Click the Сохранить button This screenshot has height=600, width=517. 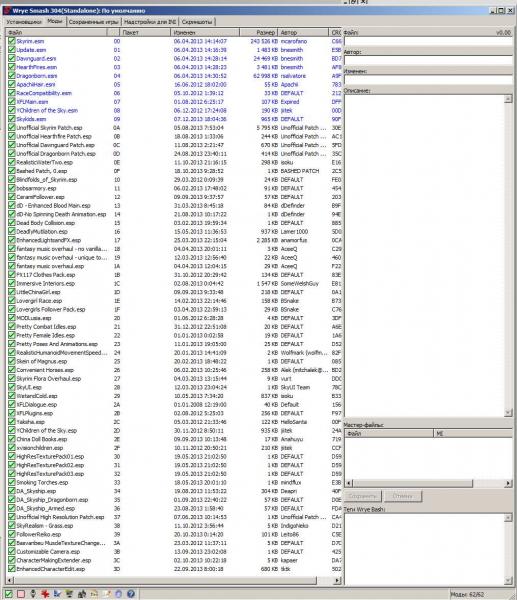[362, 496]
